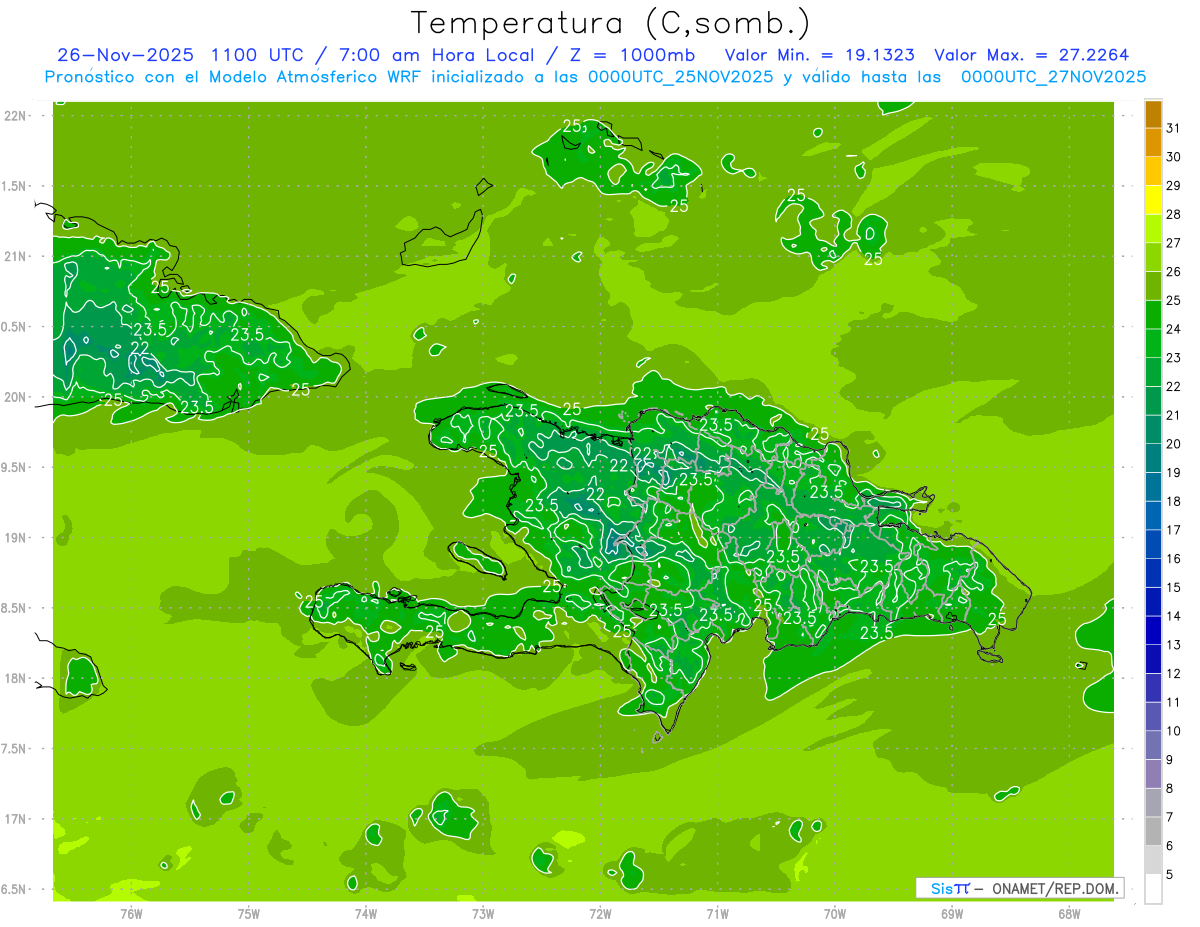This screenshot has width=1200, height=927.
Task: Pick the teal swatch between 19 and 20
Action: click(x=1153, y=459)
